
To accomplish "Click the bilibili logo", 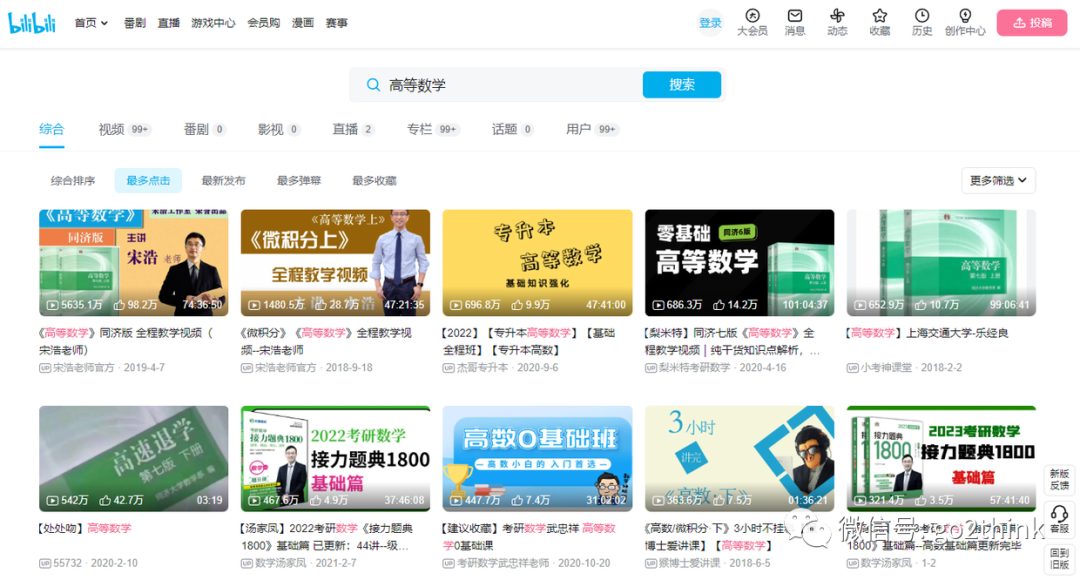I will coord(33,22).
